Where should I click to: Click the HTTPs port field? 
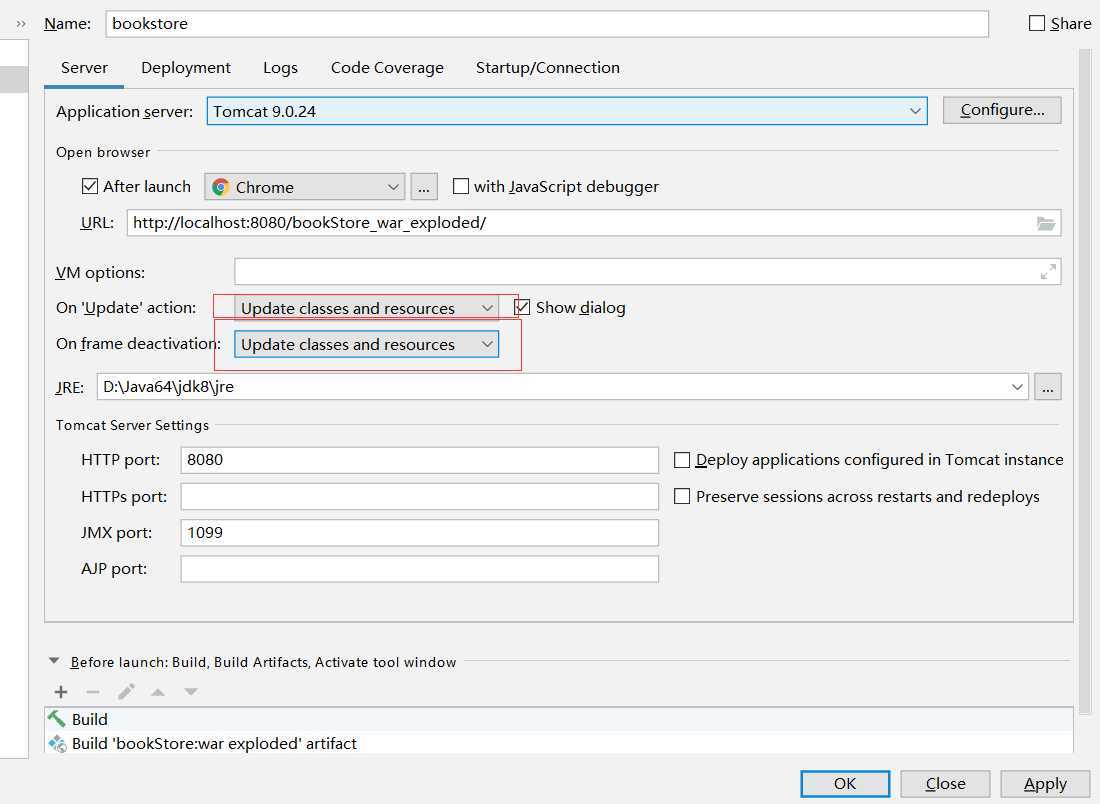tap(420, 496)
